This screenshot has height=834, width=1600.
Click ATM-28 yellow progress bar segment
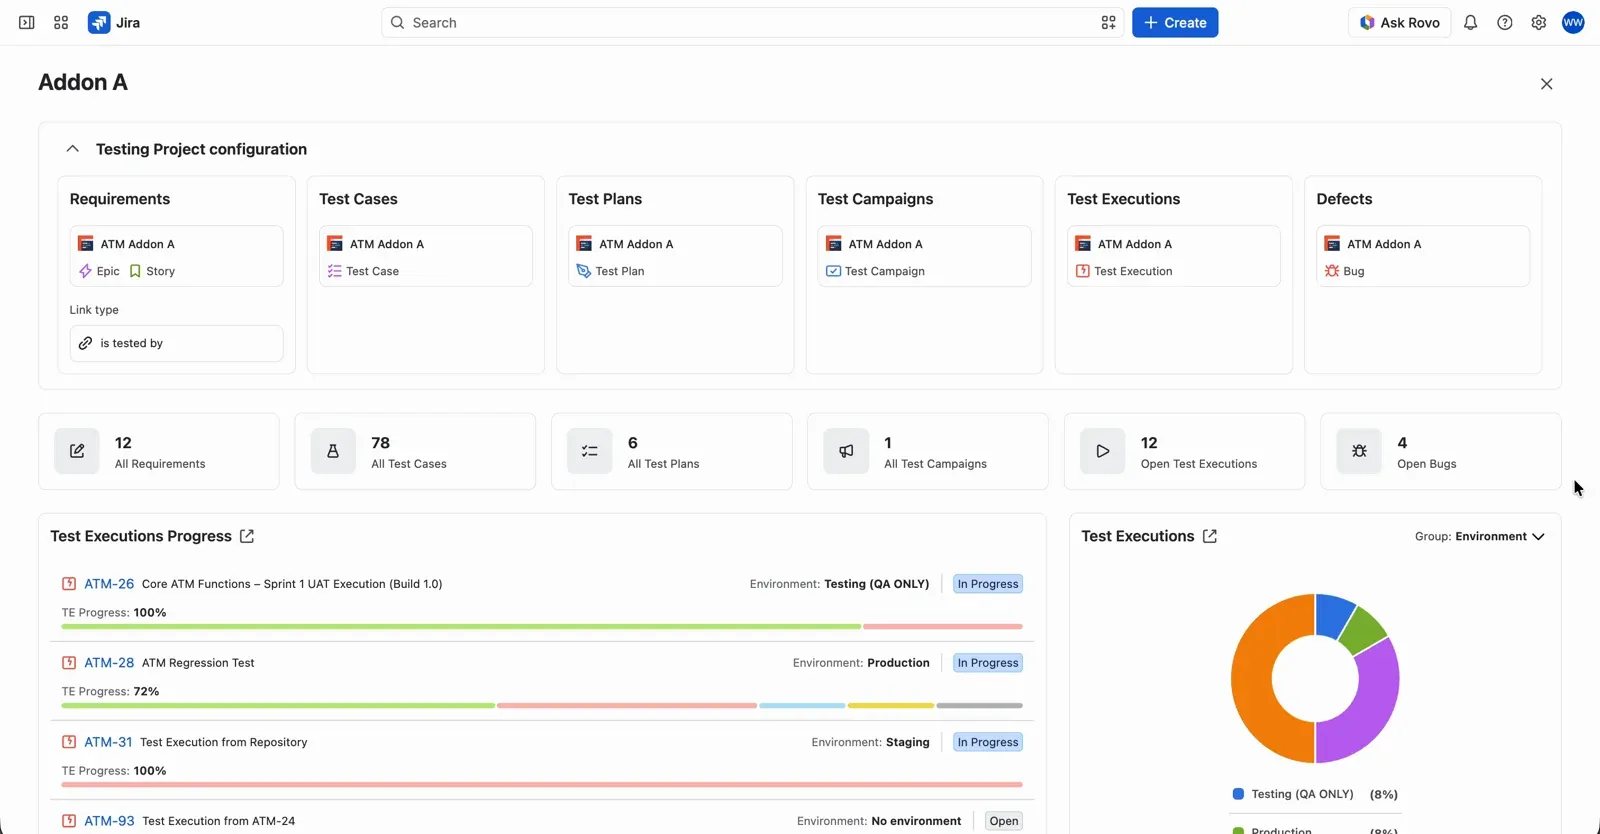point(891,706)
